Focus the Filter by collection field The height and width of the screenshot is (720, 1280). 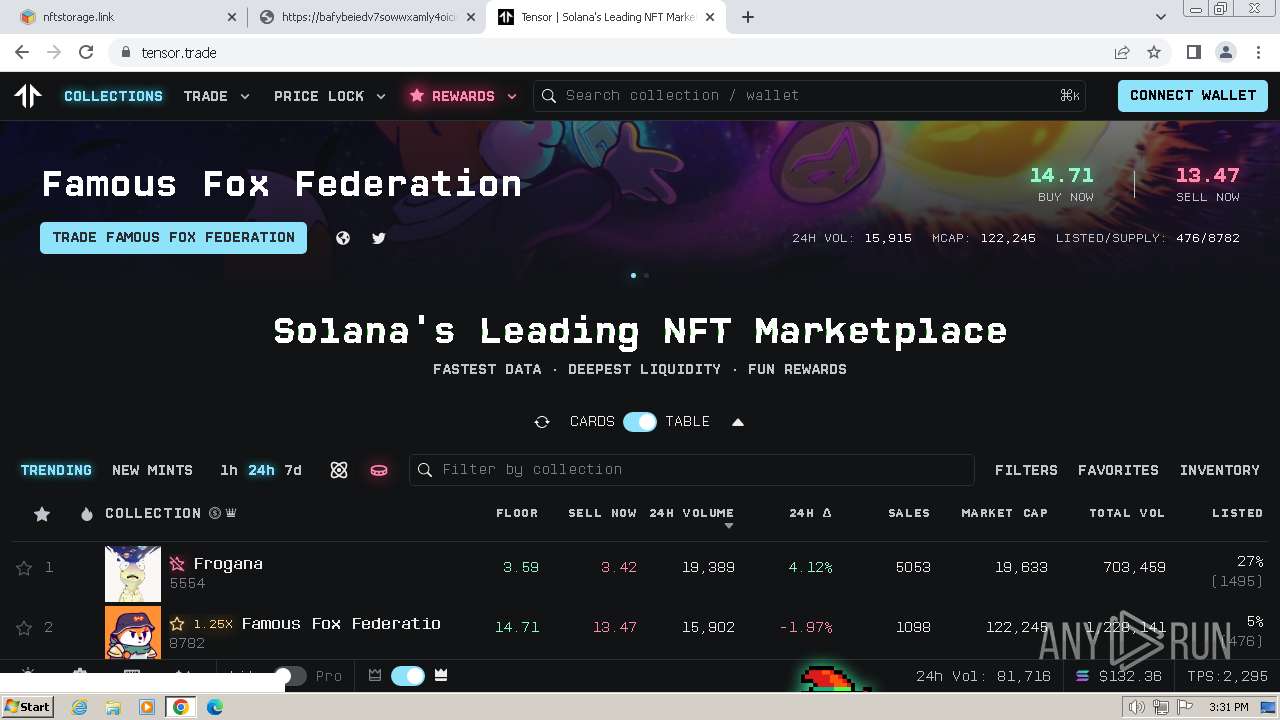click(691, 470)
